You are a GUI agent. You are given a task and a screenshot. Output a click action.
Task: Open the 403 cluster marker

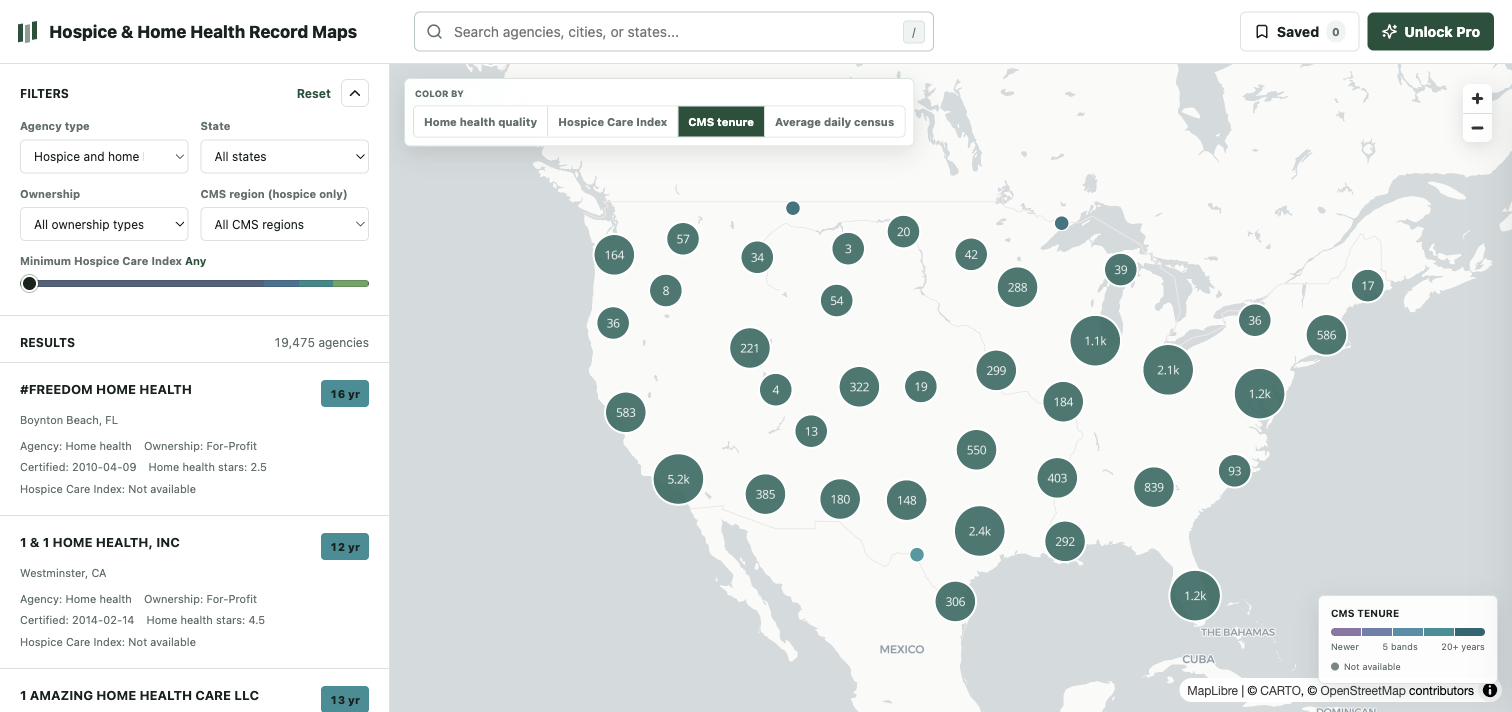tap(1057, 478)
